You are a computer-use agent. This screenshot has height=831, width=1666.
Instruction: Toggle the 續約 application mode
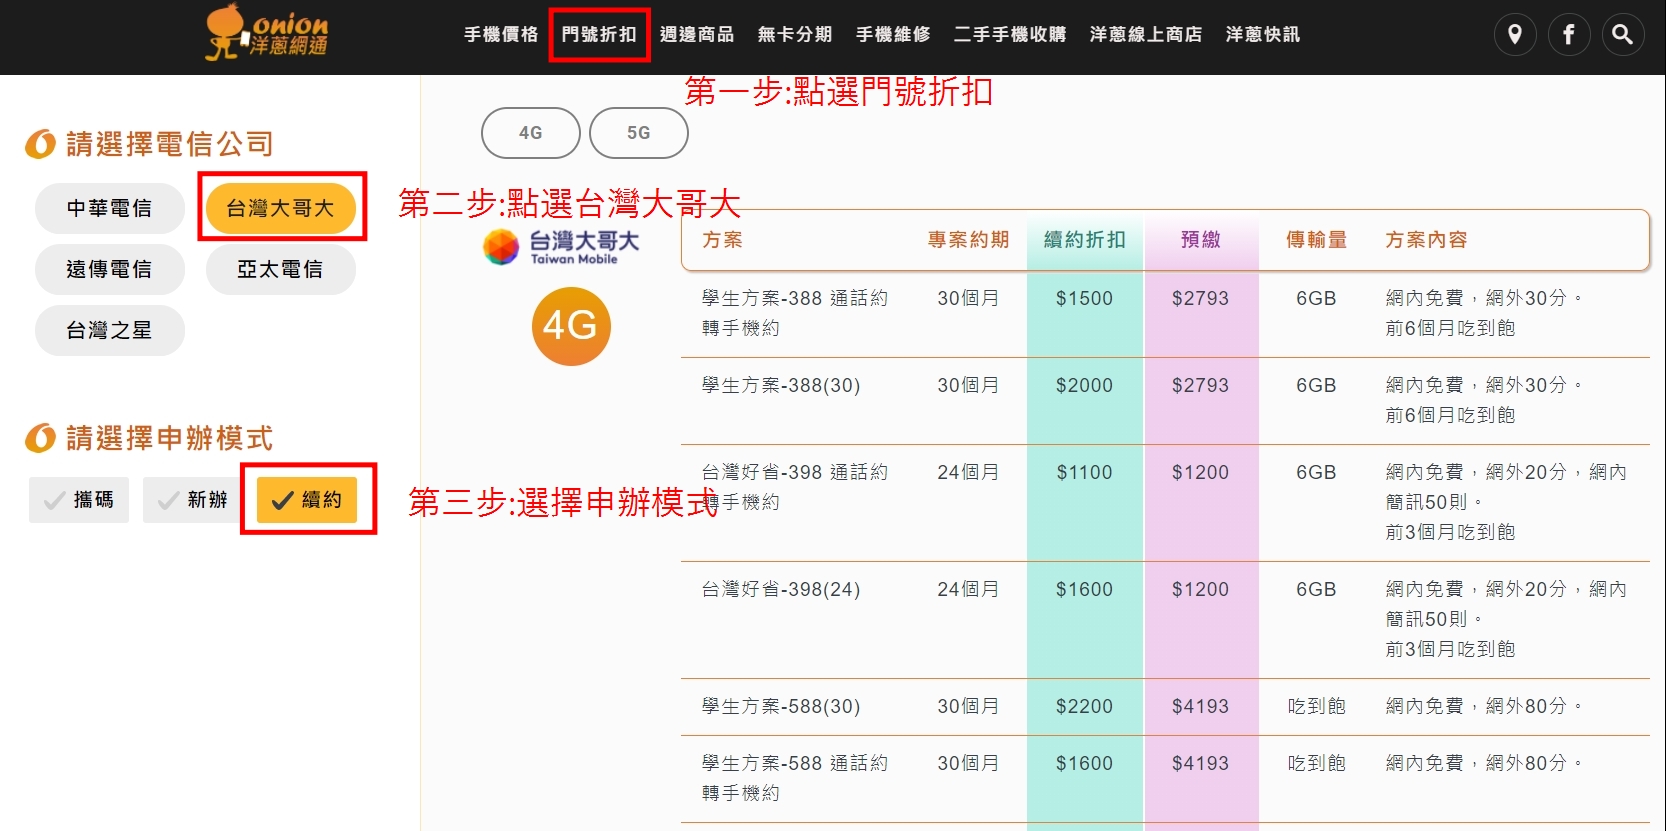(307, 500)
